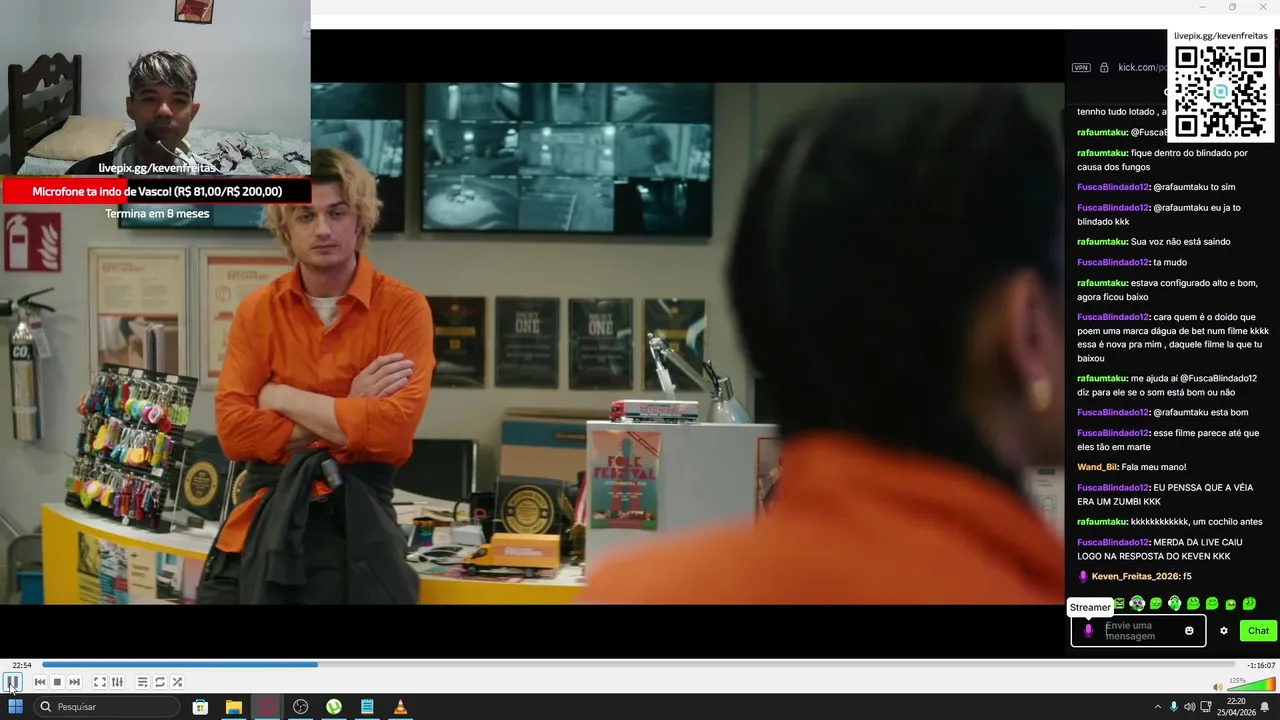Stop the video playback
The image size is (1280, 720).
pyautogui.click(x=57, y=682)
